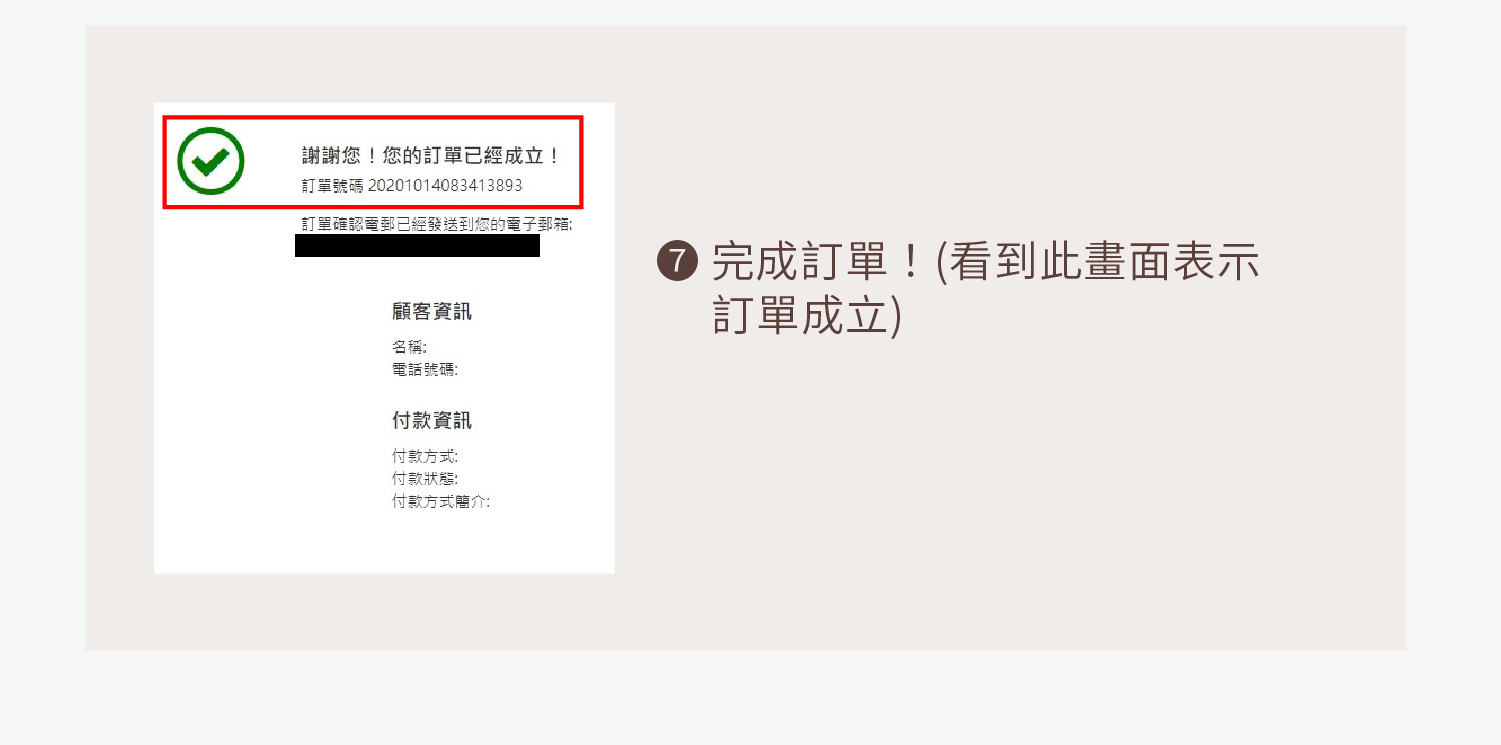Click order number 20201014083413893

pos(445,185)
